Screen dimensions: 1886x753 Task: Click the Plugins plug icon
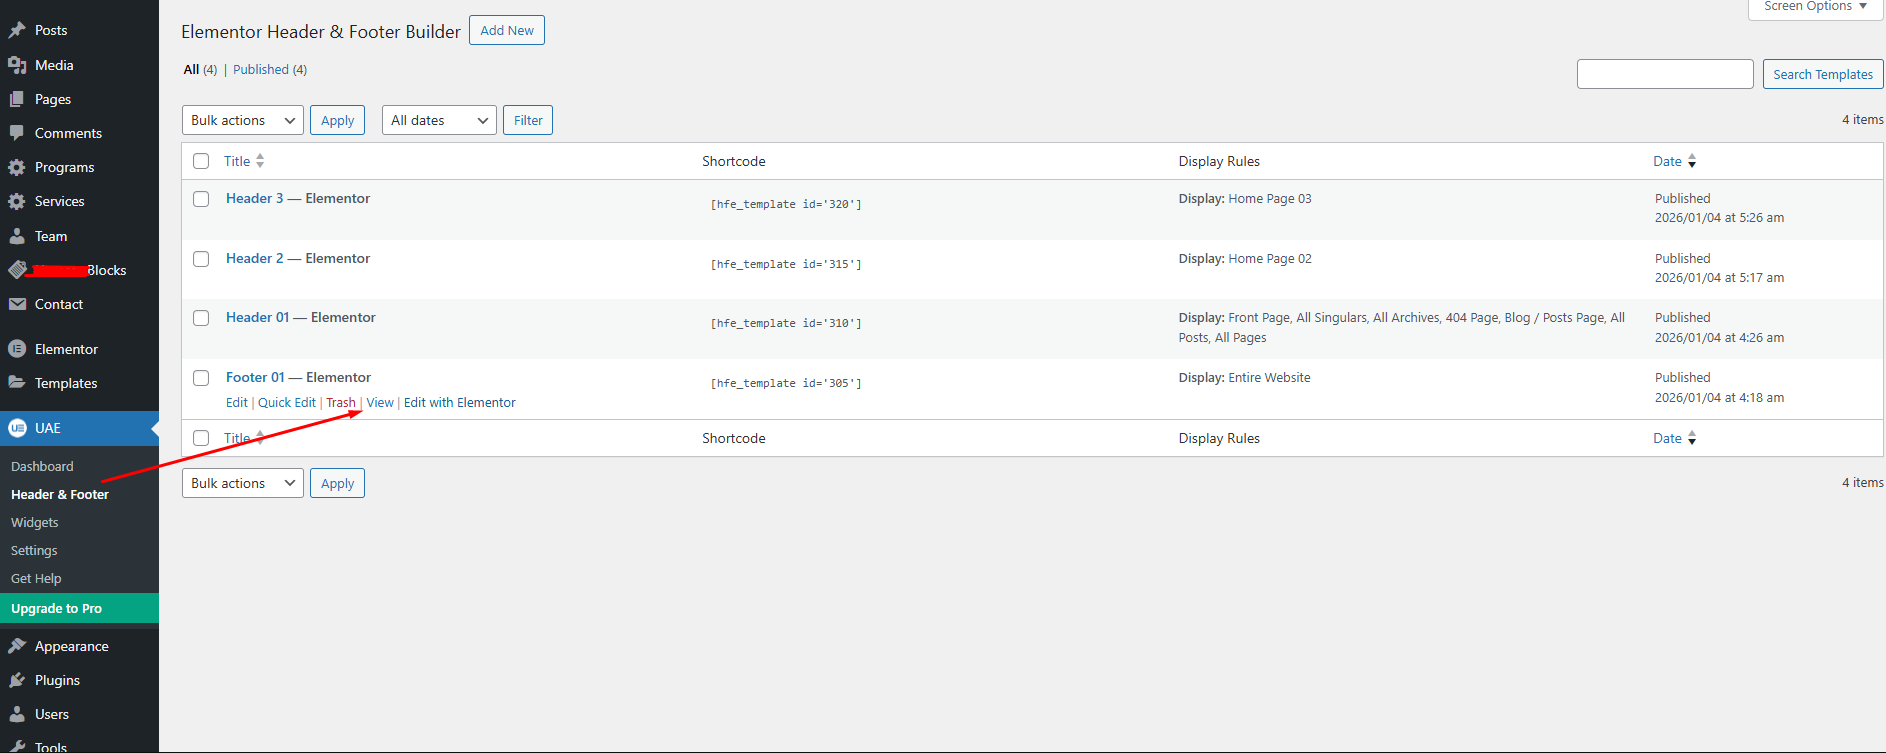click(17, 680)
